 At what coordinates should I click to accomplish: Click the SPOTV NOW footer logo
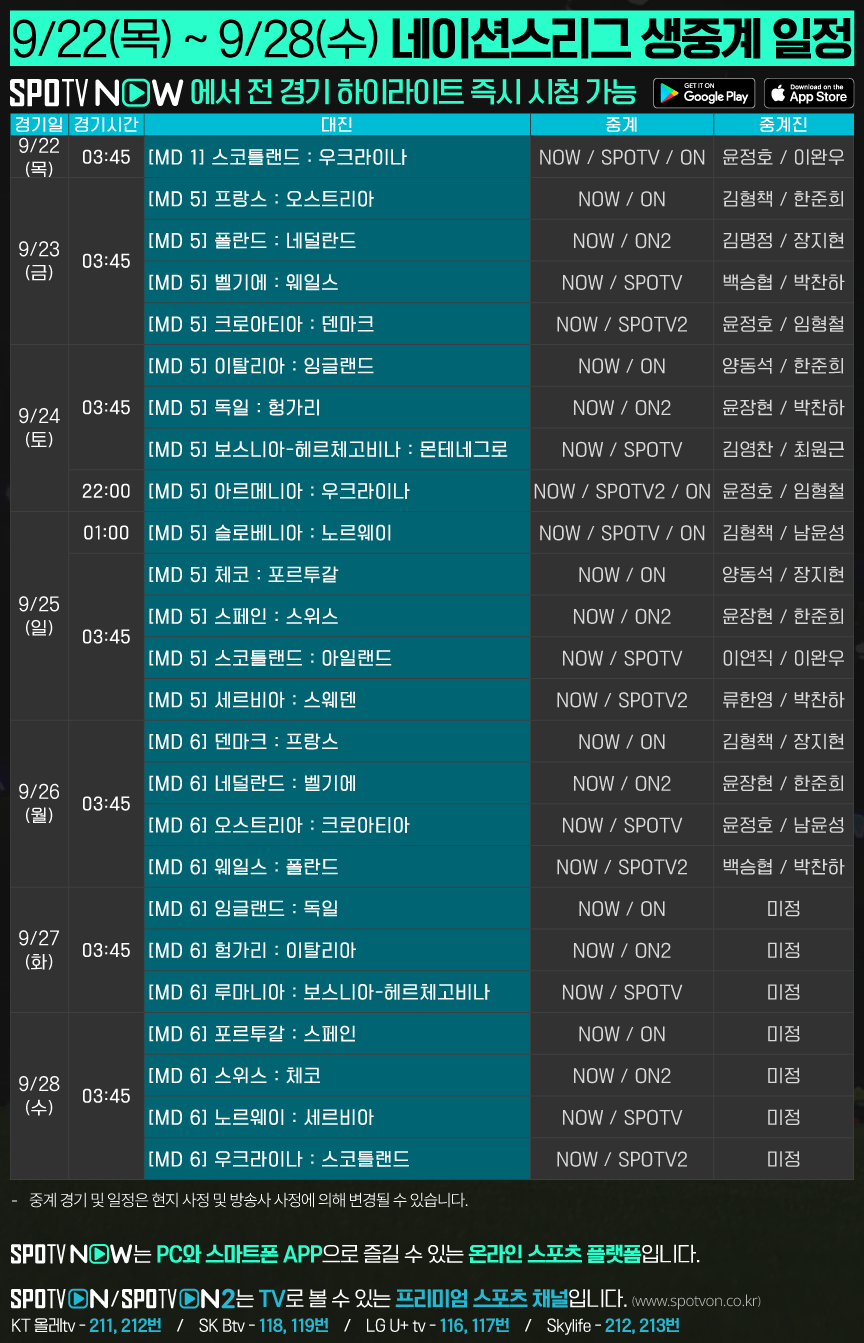(x=69, y=1254)
